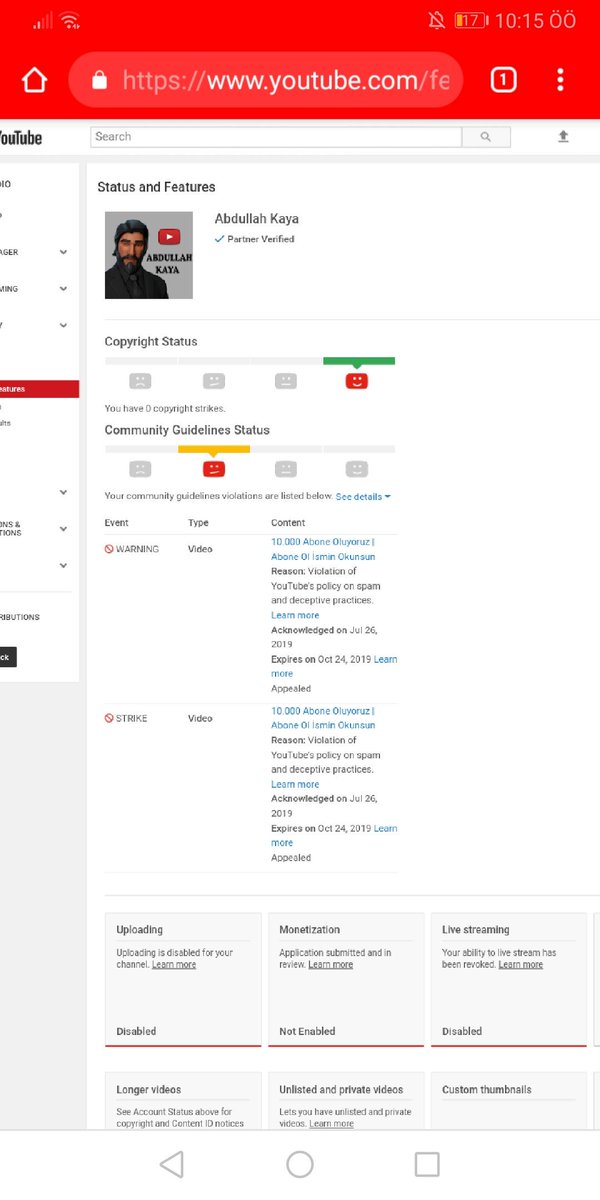Click 'Disabled' status in Live streaming card
Viewport: 600px width, 1200px height.
tap(462, 1031)
